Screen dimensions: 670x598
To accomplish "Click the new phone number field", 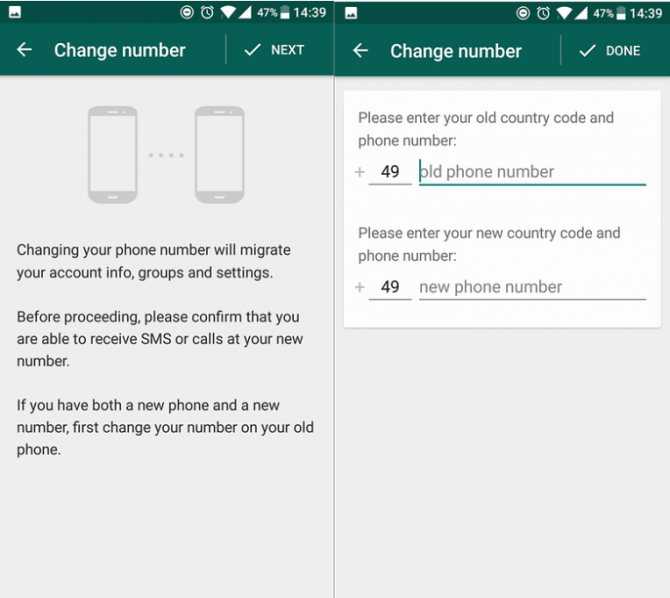I will tap(532, 287).
